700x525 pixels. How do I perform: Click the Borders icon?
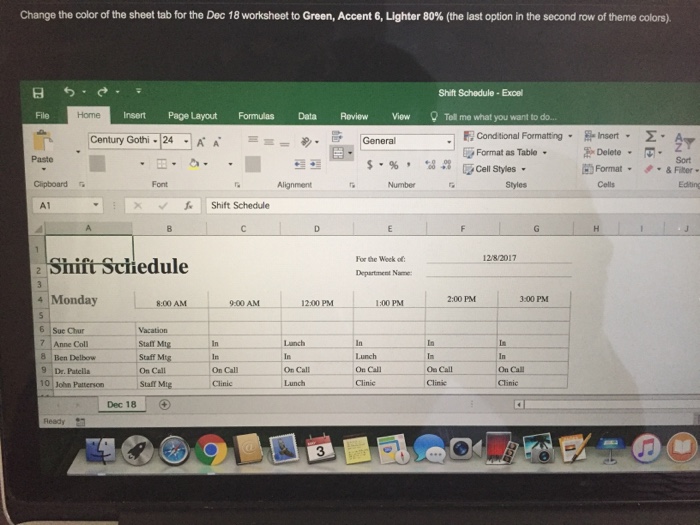pos(162,164)
